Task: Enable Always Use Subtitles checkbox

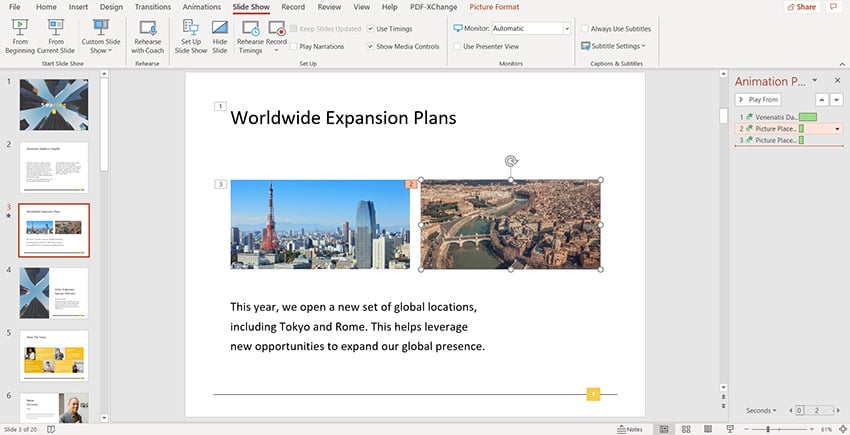Action: tap(585, 29)
